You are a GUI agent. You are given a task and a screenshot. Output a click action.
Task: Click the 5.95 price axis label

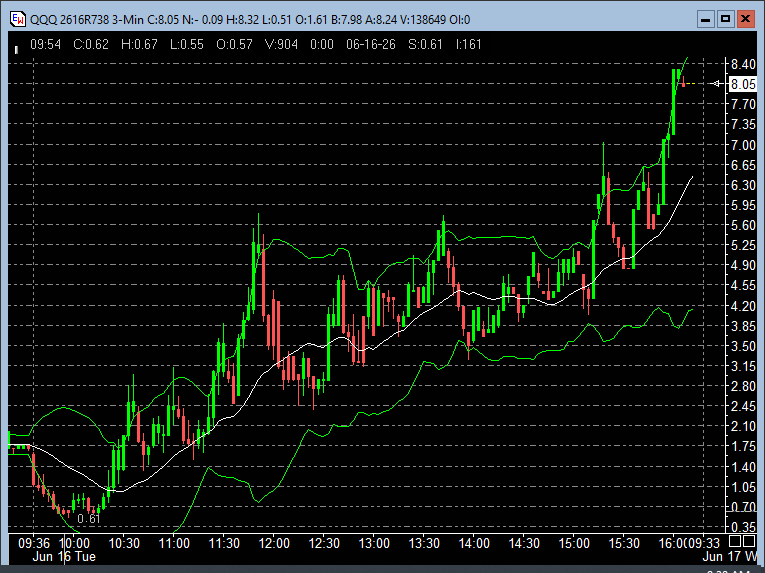(743, 205)
